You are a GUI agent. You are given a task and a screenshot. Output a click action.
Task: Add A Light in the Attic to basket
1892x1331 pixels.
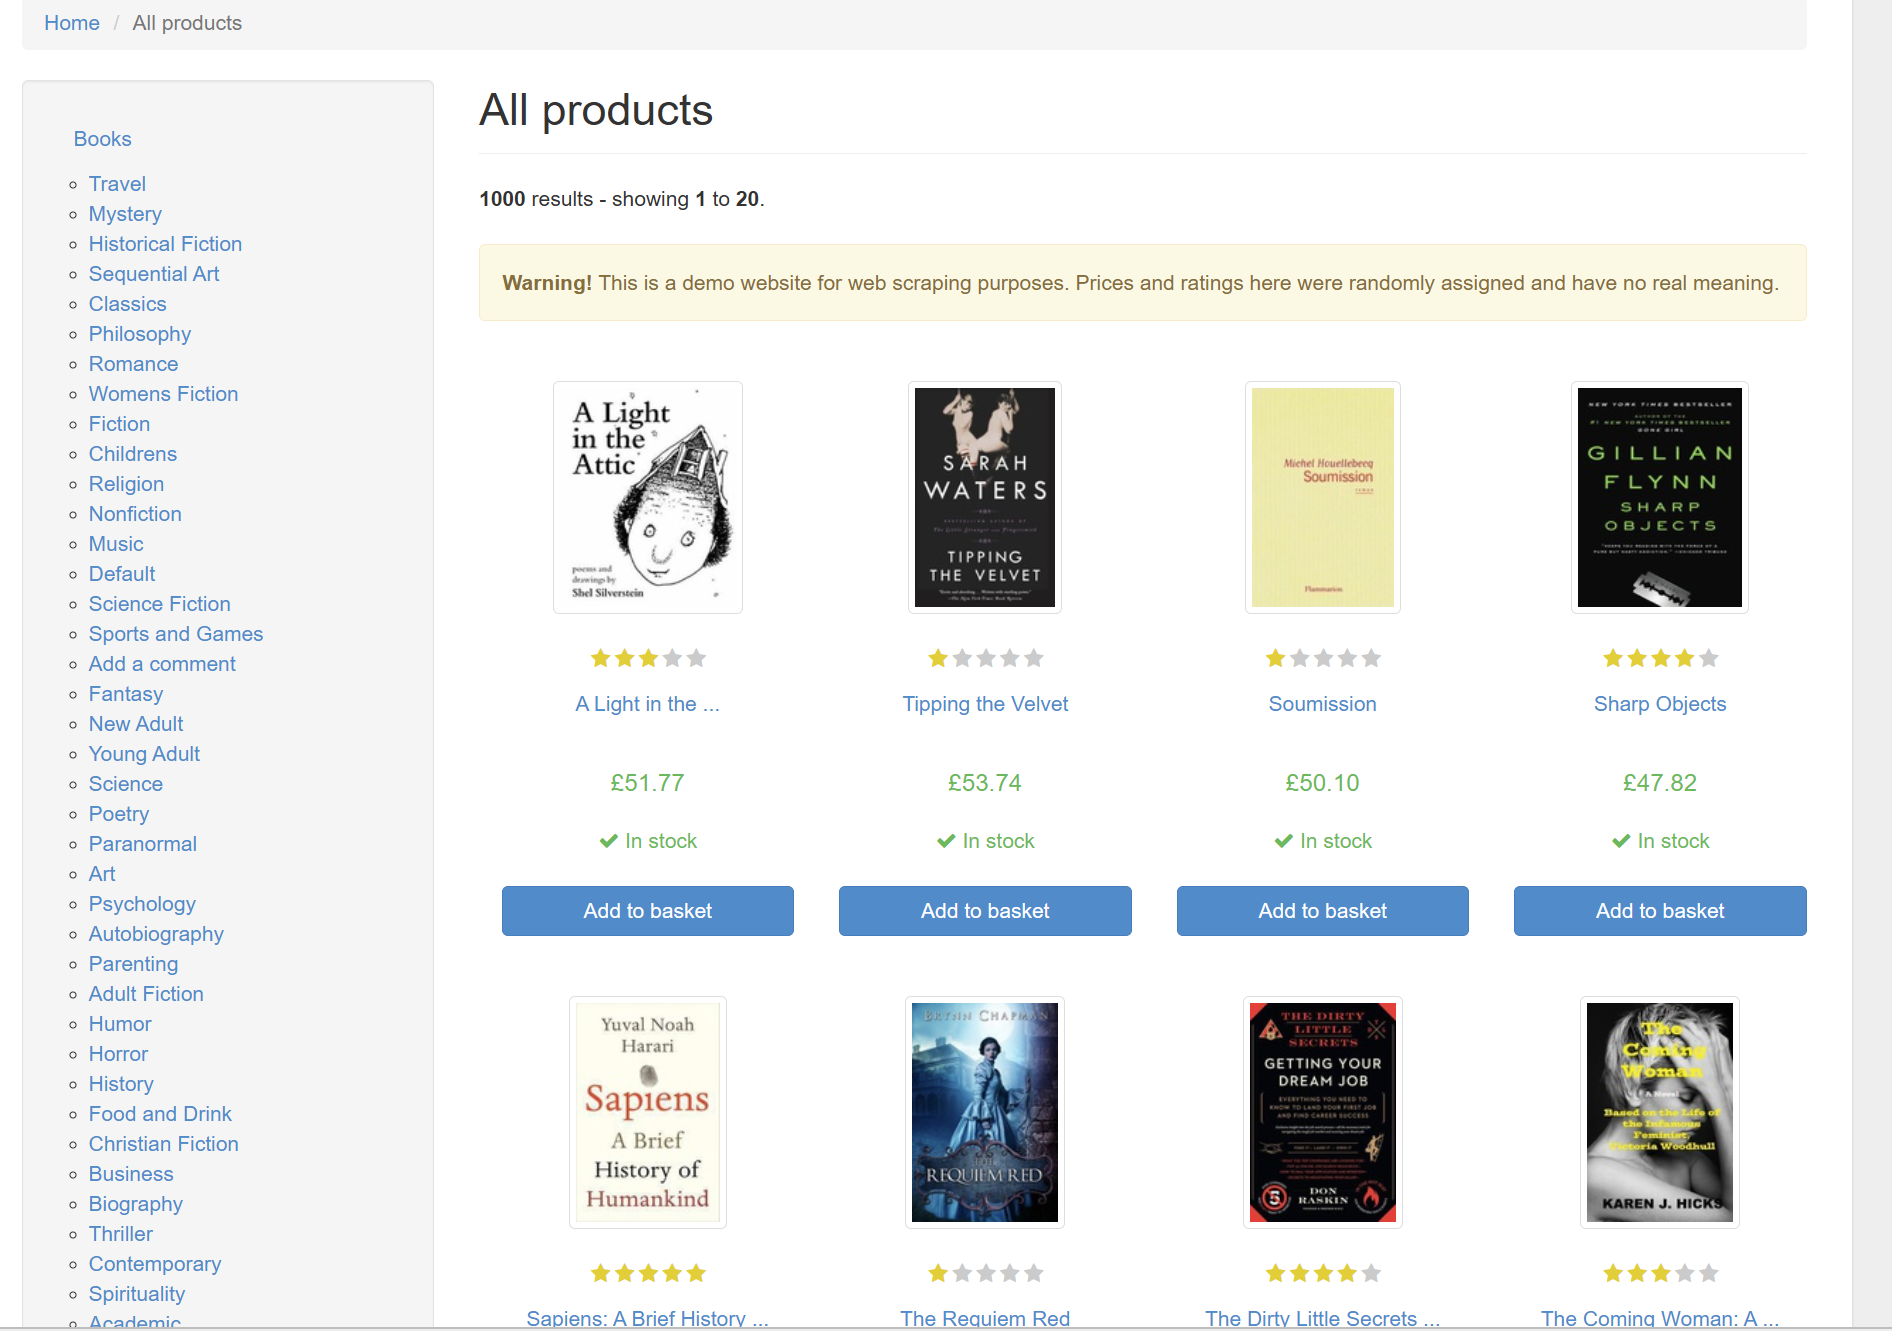(648, 911)
